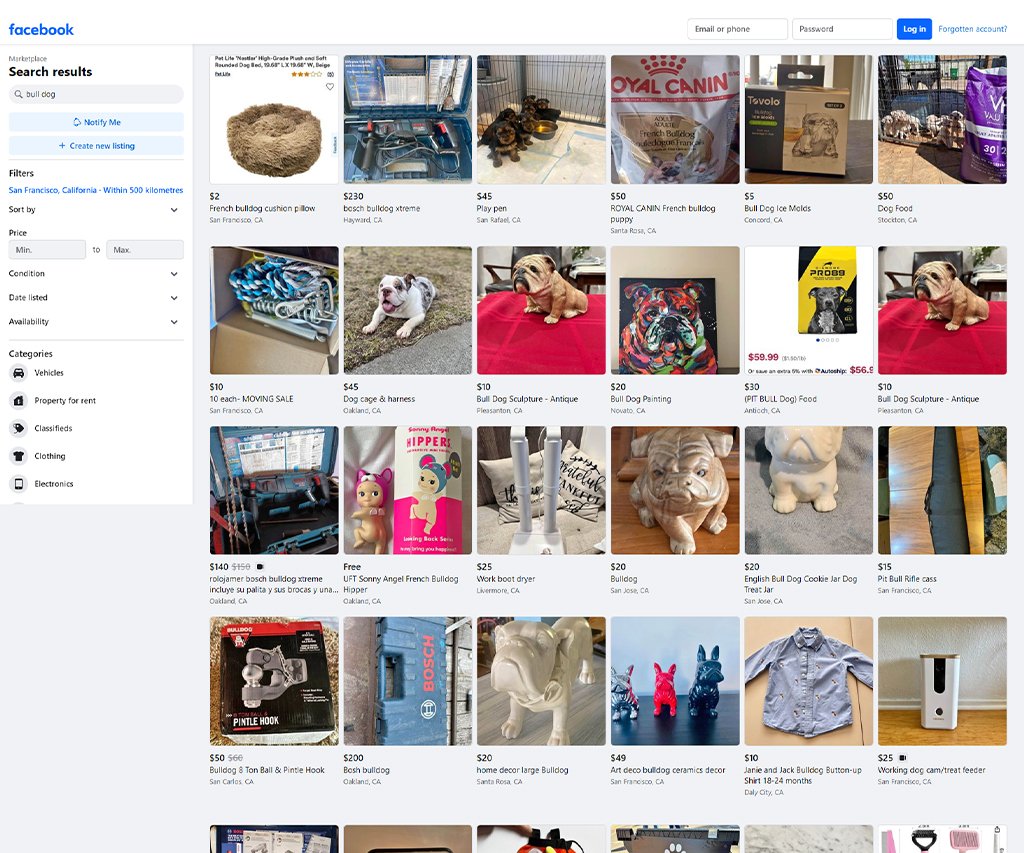Open Bull Dog Painting listing image

coord(675,310)
